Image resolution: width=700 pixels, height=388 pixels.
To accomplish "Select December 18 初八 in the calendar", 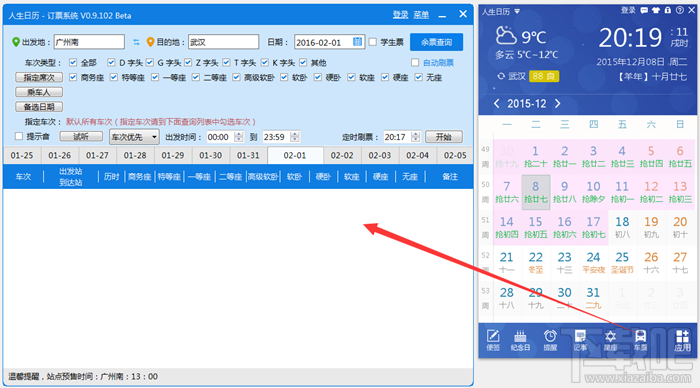I will [x=622, y=227].
